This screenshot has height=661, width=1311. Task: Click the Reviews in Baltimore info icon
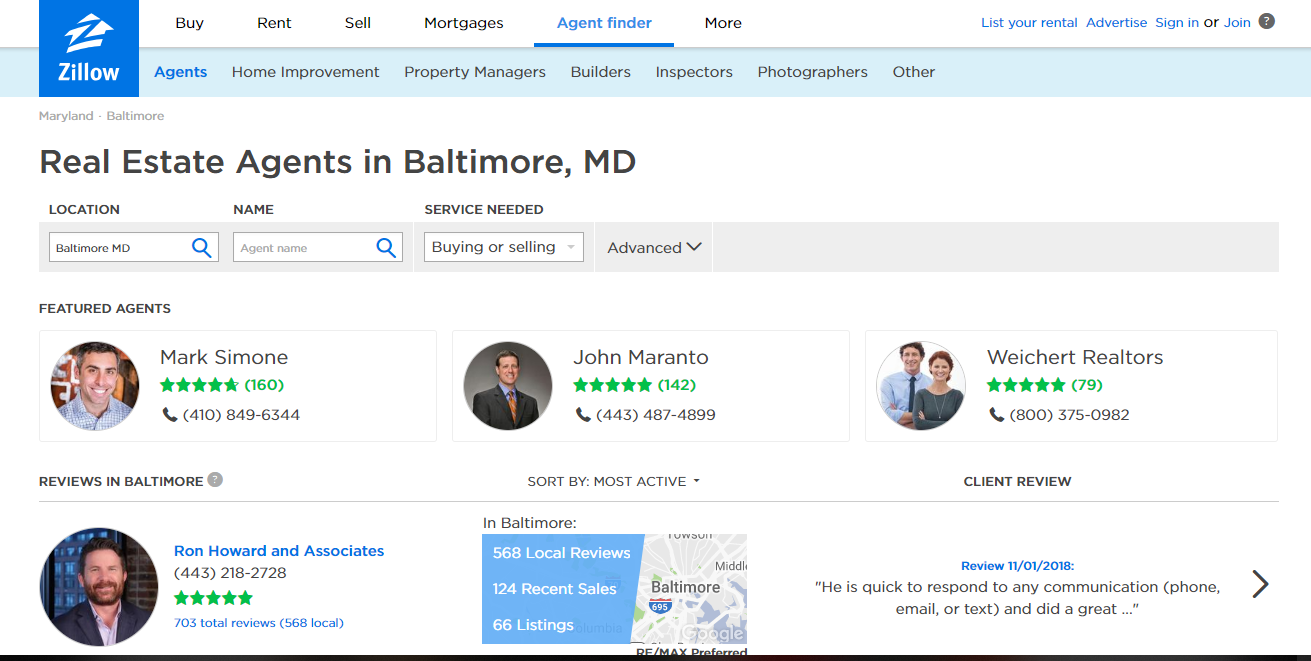coord(215,480)
